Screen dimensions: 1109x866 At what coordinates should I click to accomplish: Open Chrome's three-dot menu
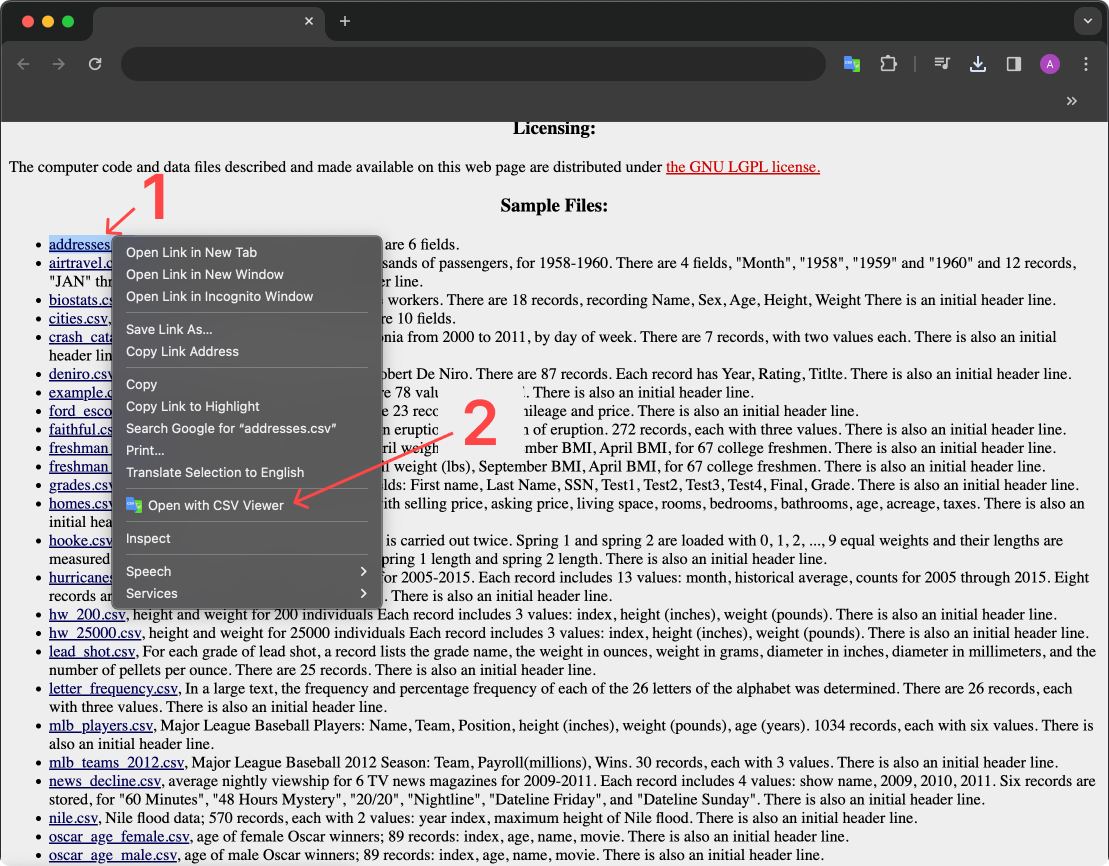pyautogui.click(x=1086, y=63)
